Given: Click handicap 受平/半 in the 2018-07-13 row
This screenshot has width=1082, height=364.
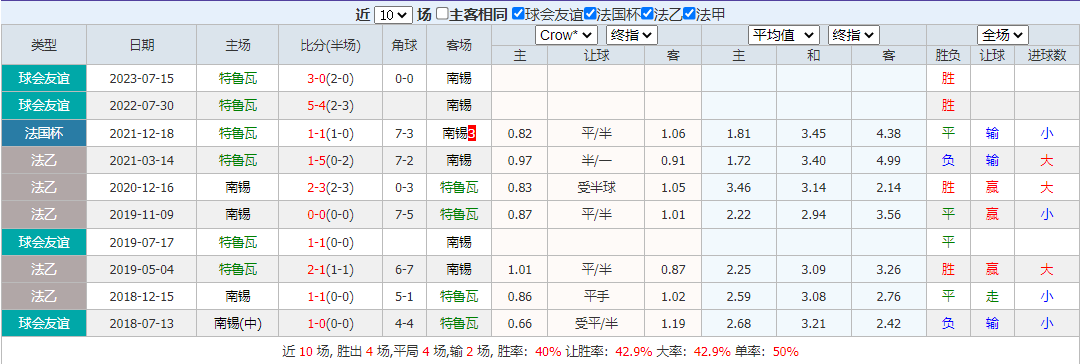Looking at the screenshot, I should (x=596, y=323).
